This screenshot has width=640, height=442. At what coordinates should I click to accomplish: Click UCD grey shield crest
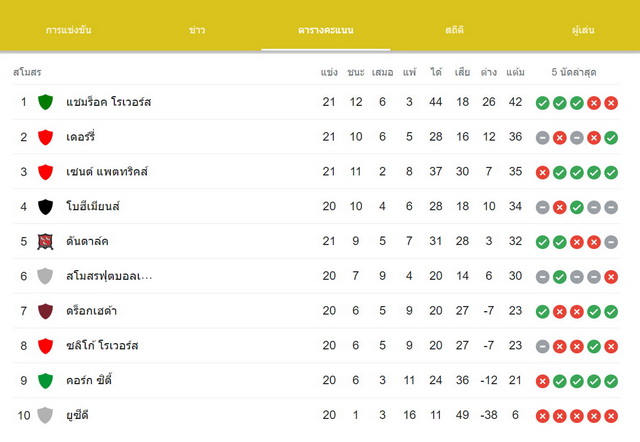click(x=45, y=415)
